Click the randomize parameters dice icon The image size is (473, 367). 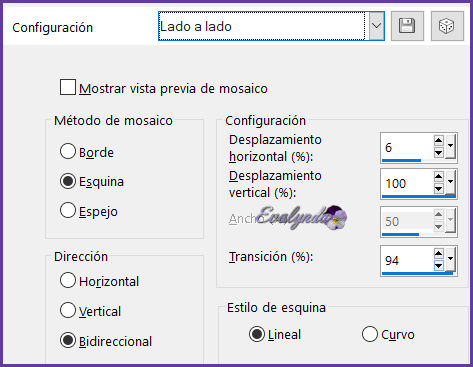tap(447, 26)
